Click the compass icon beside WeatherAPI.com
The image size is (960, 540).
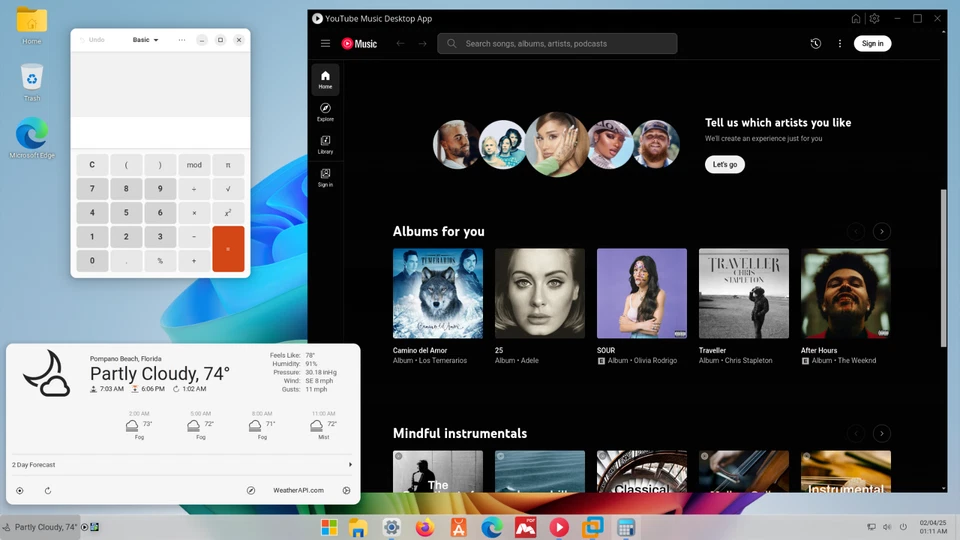(251, 490)
